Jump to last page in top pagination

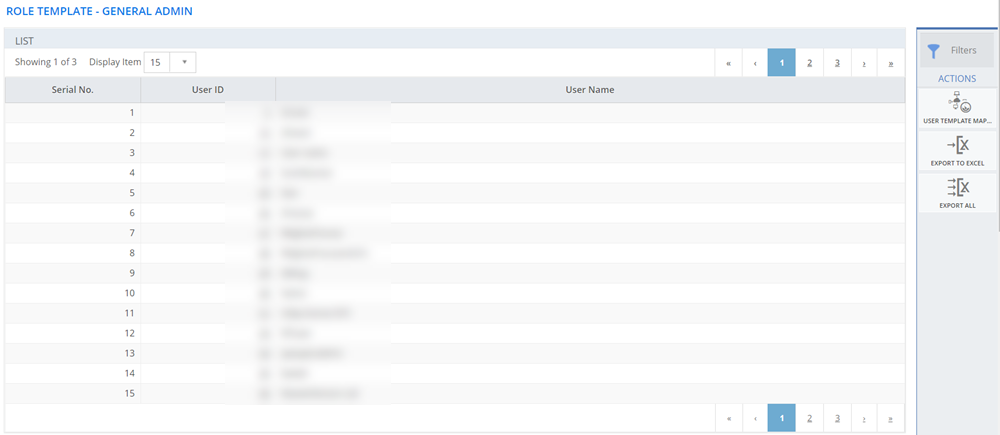891,63
